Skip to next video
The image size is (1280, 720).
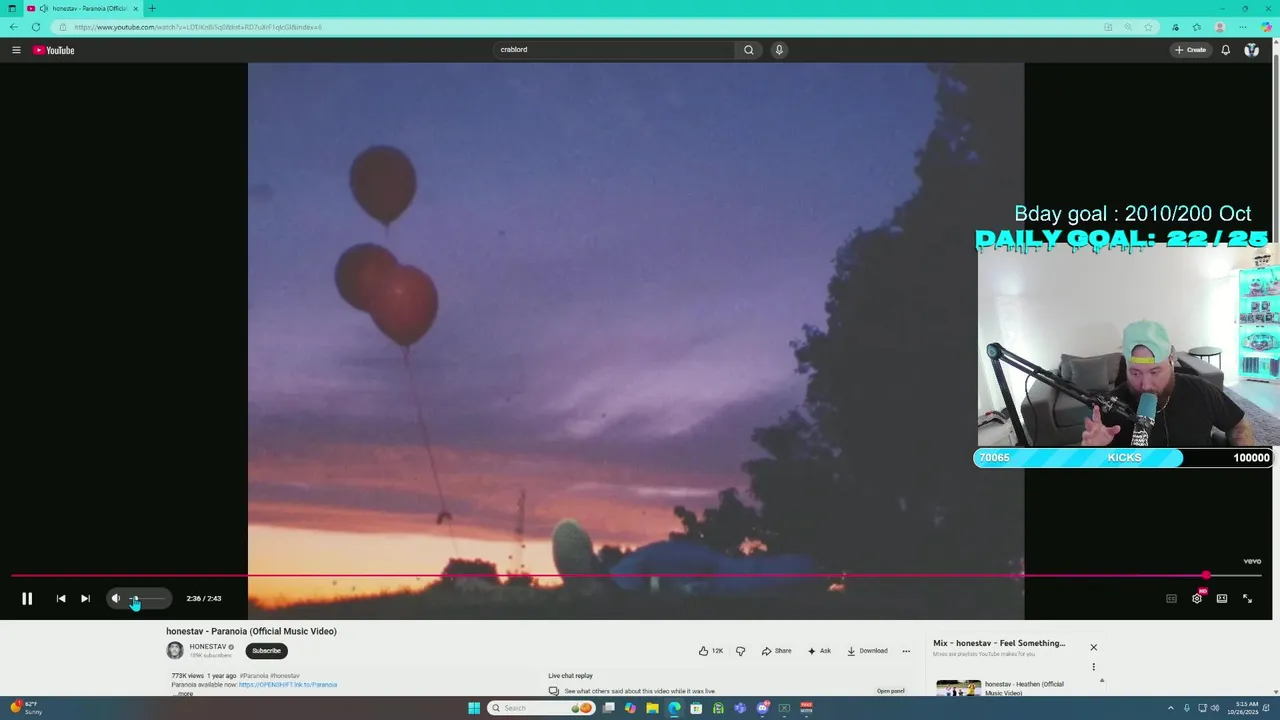click(85, 598)
